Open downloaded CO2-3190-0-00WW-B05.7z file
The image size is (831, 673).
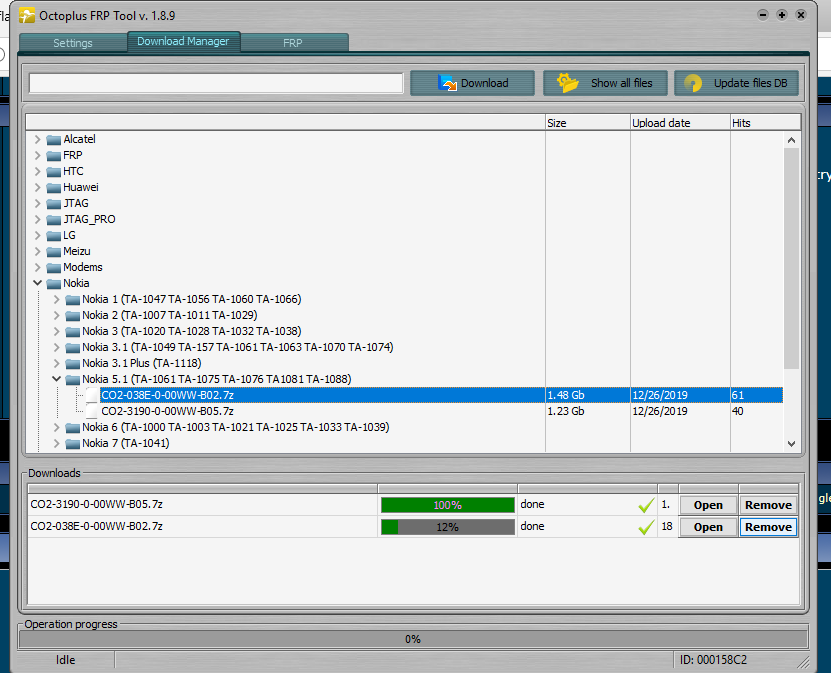pyautogui.click(x=708, y=505)
